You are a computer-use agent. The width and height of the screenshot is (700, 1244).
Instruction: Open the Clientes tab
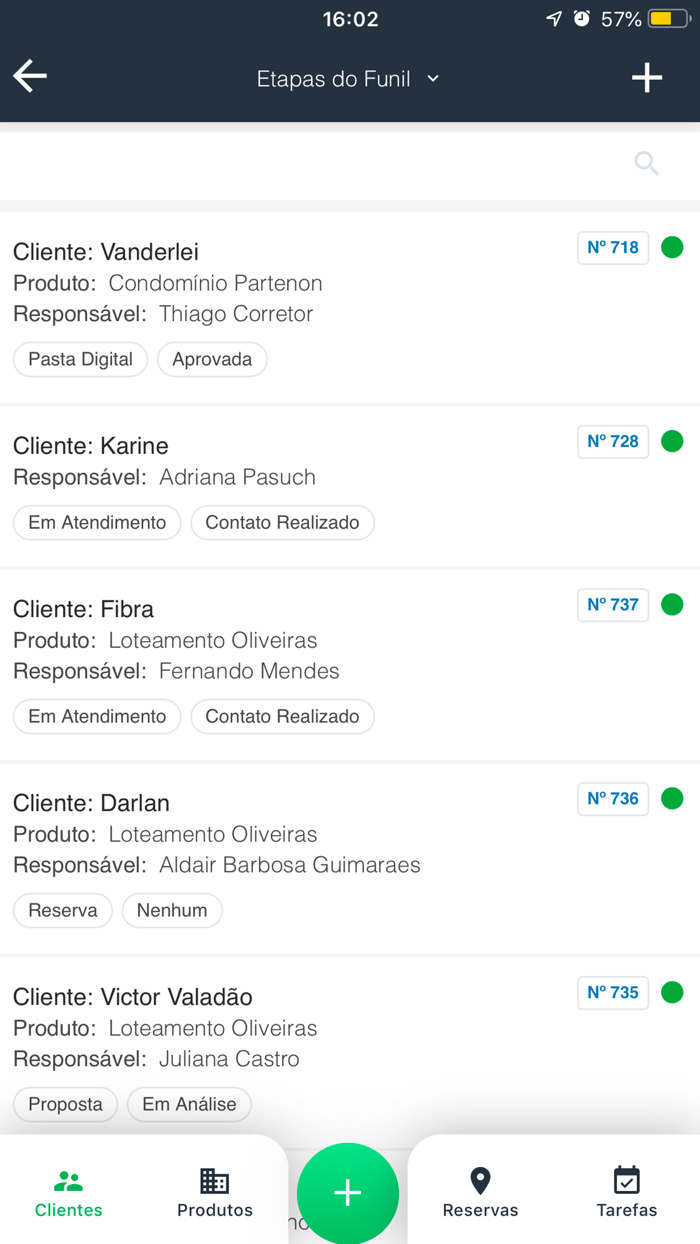click(68, 1193)
